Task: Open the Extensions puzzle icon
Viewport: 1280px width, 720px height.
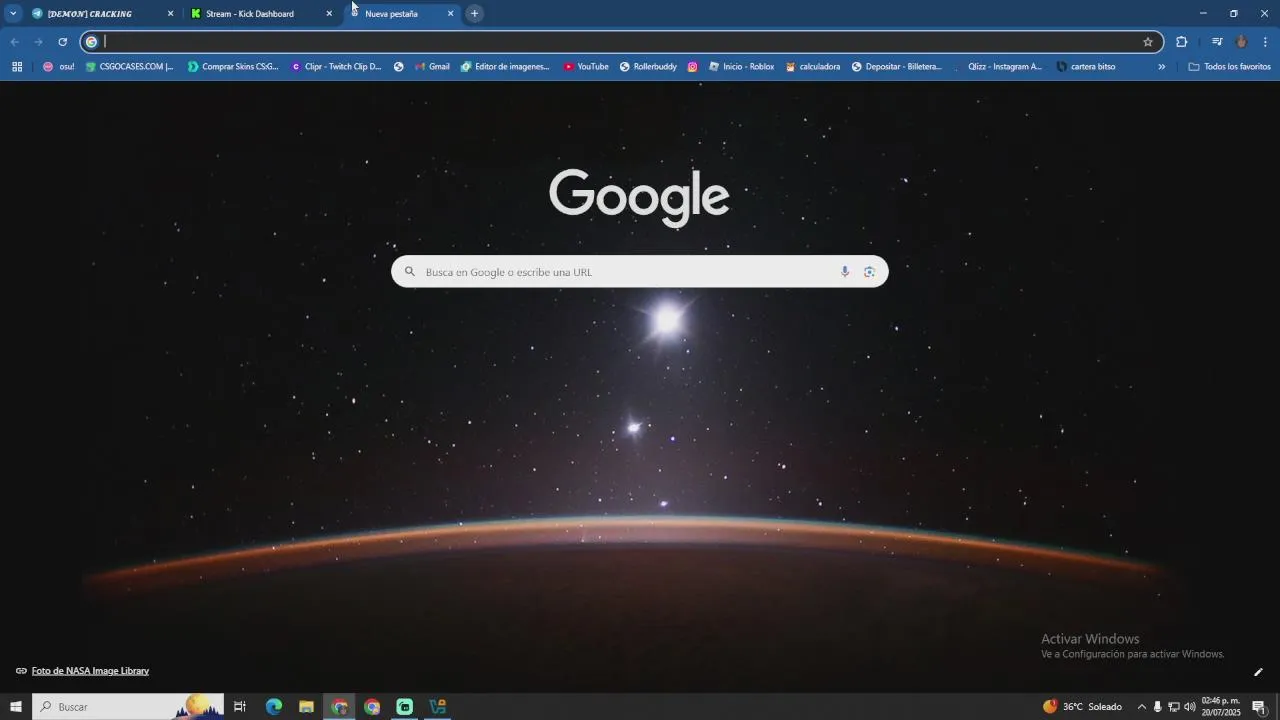Action: [1182, 42]
